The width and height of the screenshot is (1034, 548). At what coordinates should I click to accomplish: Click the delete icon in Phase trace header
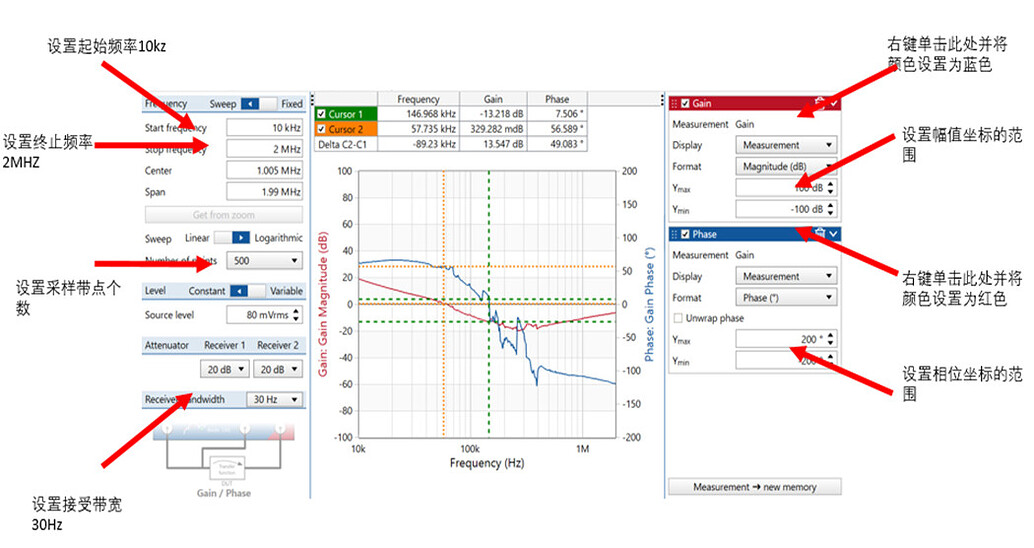pos(819,234)
